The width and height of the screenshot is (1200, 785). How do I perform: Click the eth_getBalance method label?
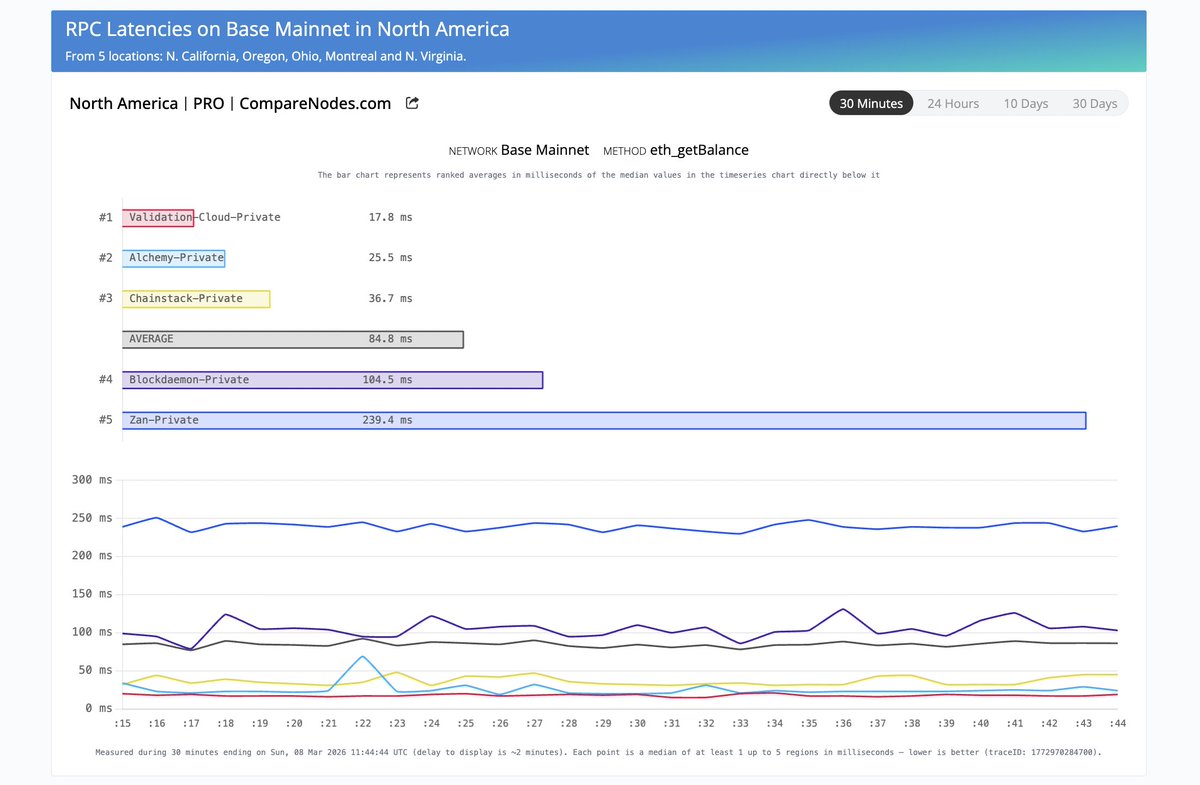click(x=699, y=150)
